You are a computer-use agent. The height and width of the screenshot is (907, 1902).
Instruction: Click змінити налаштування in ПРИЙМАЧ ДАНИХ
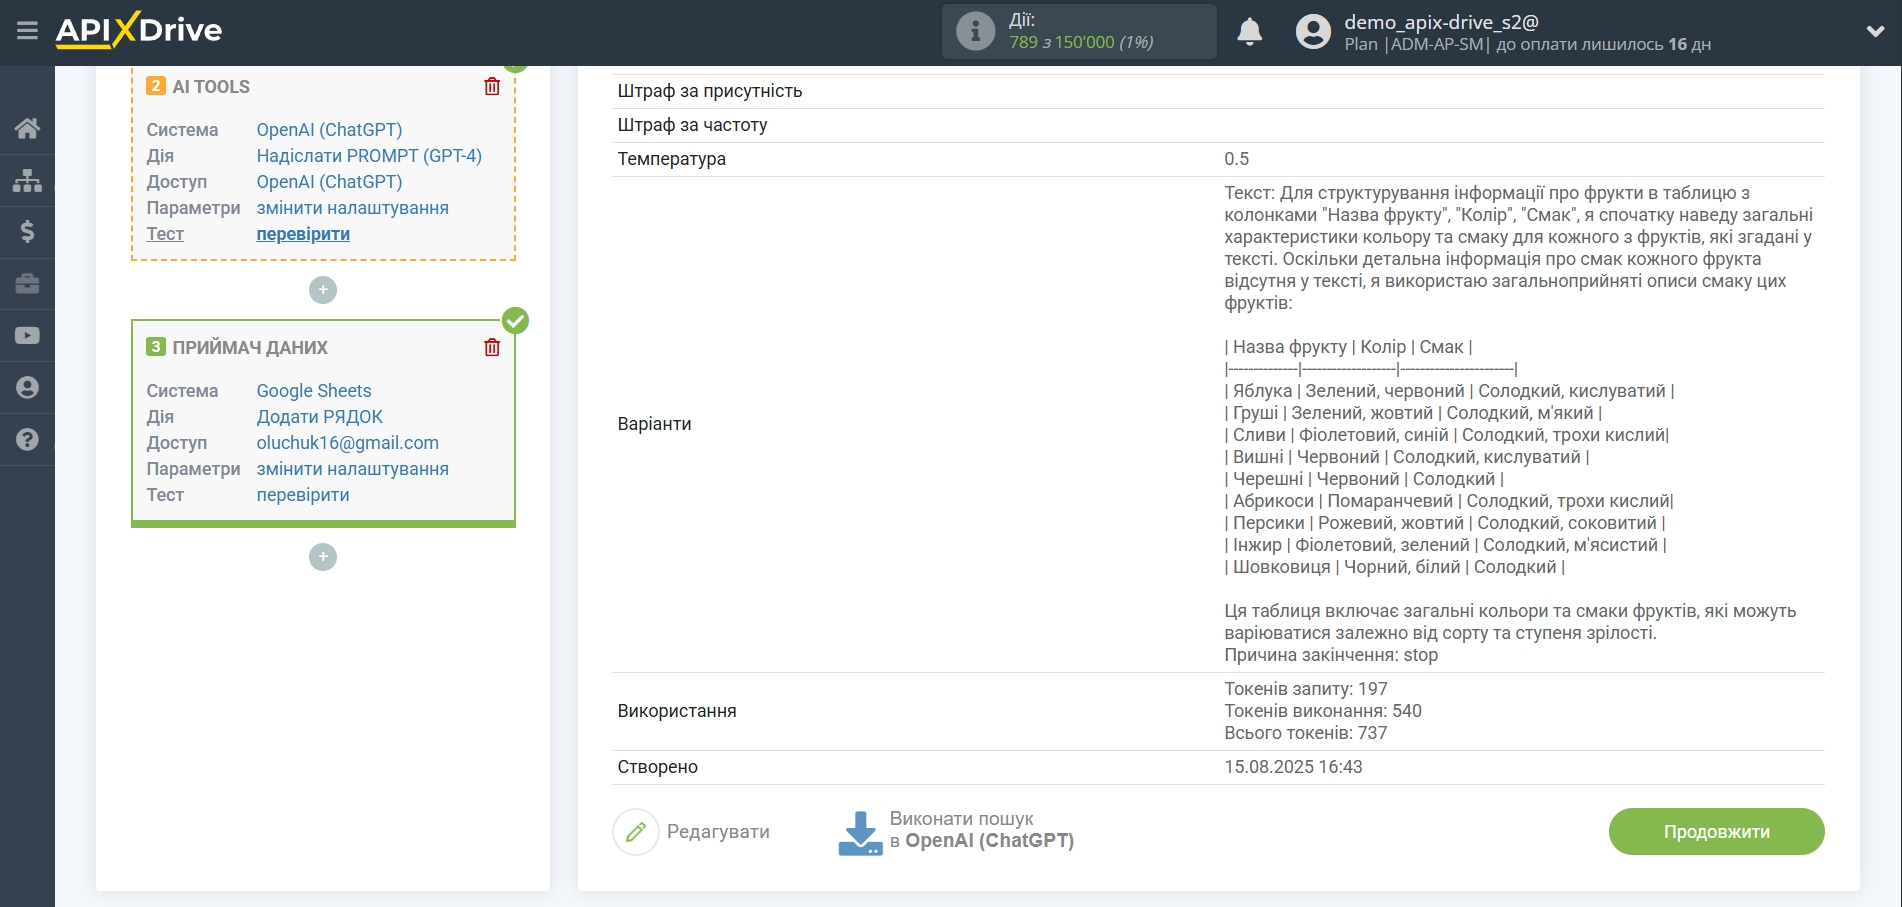point(352,469)
